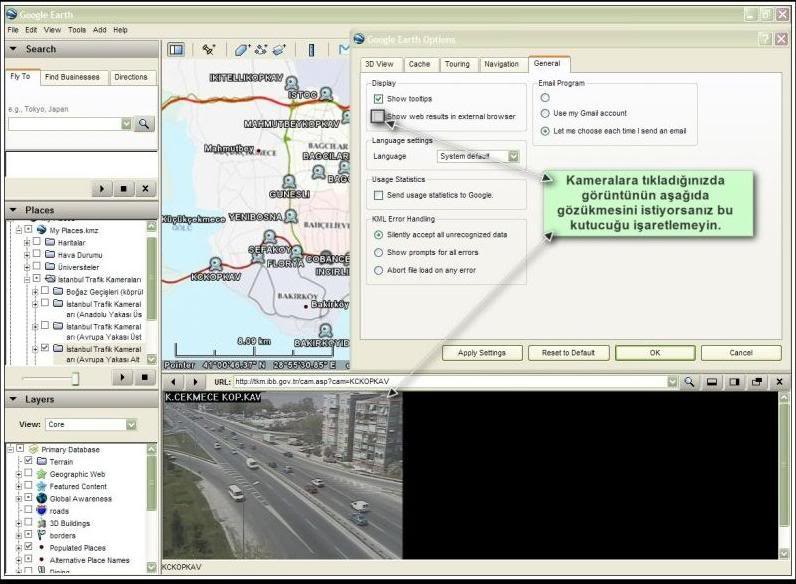This screenshot has height=584, width=796.
Task: Enable Send usage statistics to Google
Action: point(379,194)
